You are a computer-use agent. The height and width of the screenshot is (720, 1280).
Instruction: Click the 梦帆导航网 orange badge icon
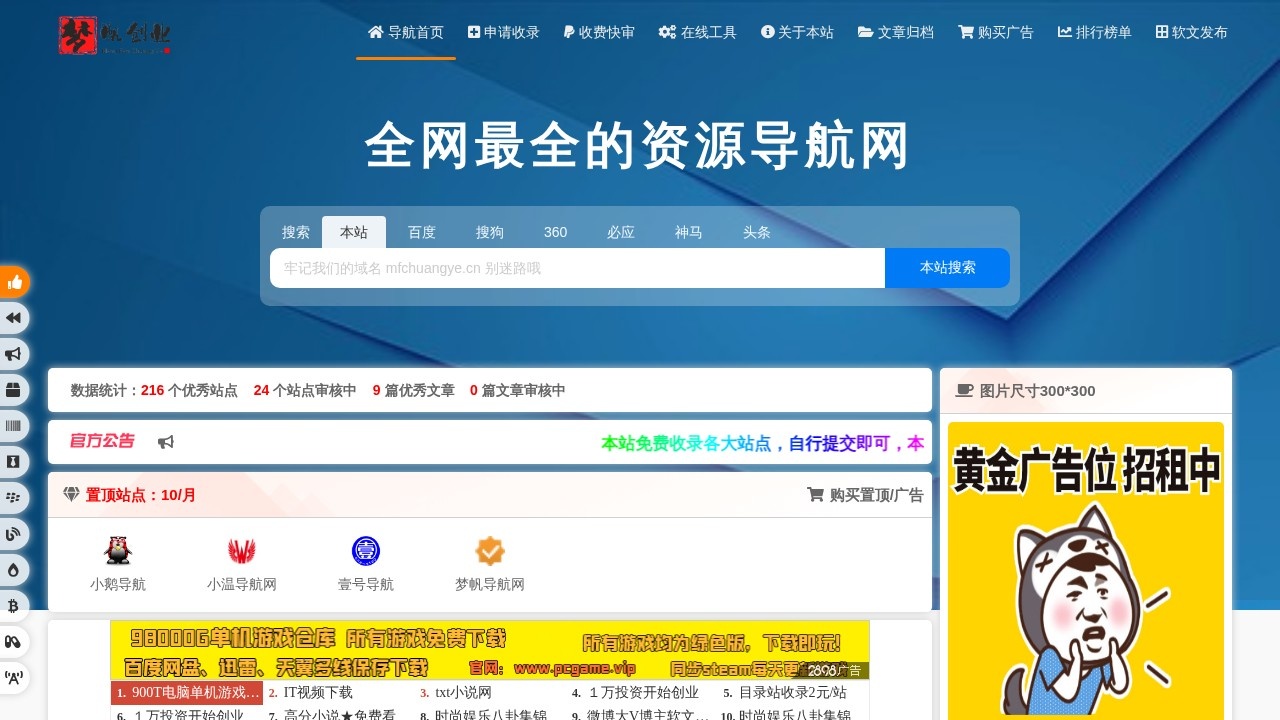click(x=490, y=551)
